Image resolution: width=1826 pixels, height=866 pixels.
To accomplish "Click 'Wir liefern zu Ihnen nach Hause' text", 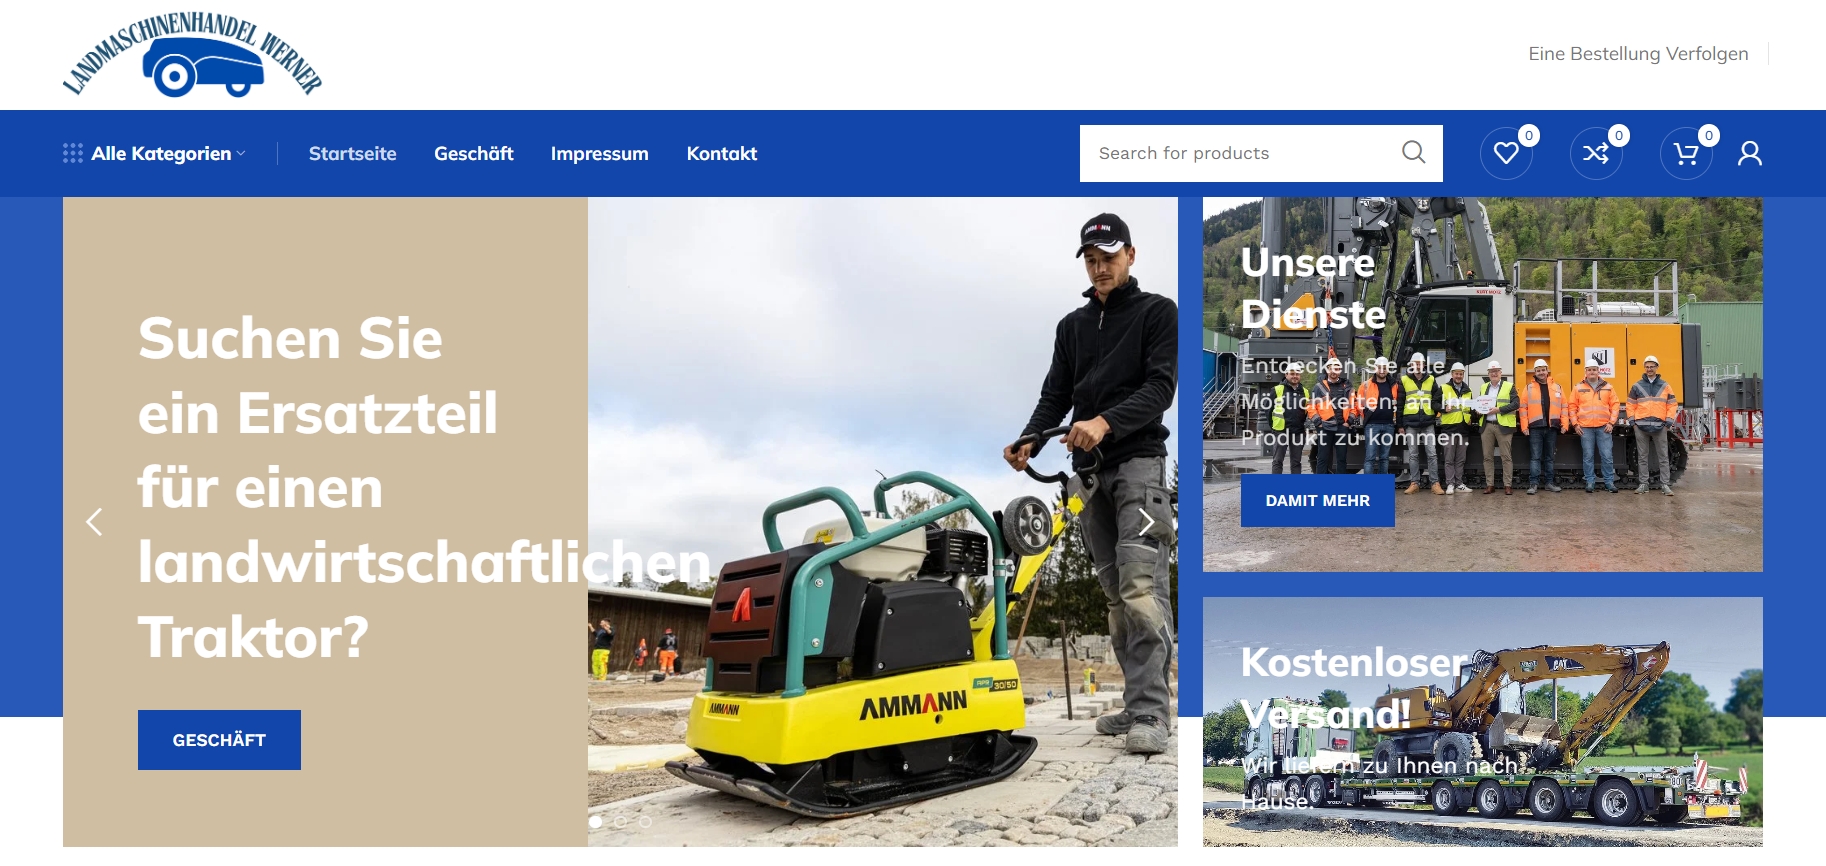I will 1380,783.
